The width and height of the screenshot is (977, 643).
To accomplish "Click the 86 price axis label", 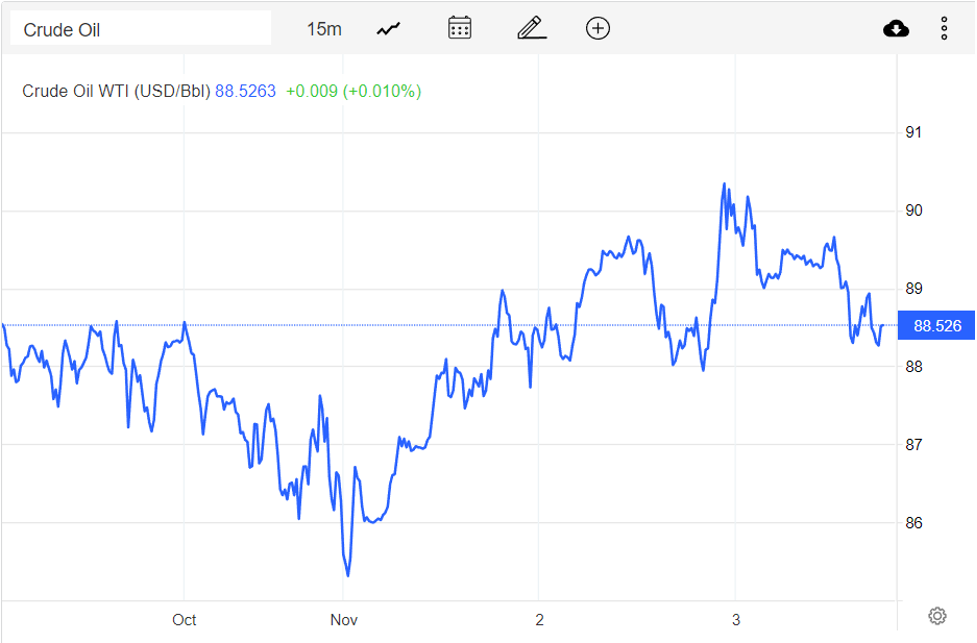I will tap(914, 523).
